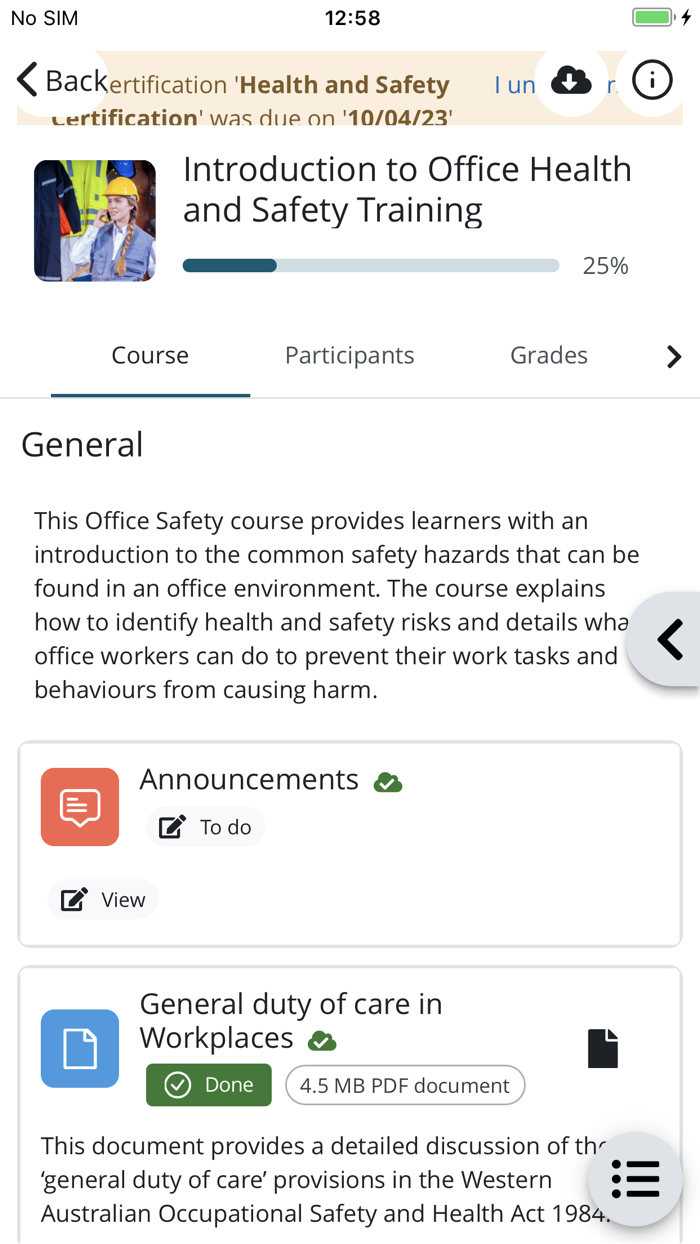The width and height of the screenshot is (700, 1244).
Task: Open the course index list icon
Action: point(636,1179)
